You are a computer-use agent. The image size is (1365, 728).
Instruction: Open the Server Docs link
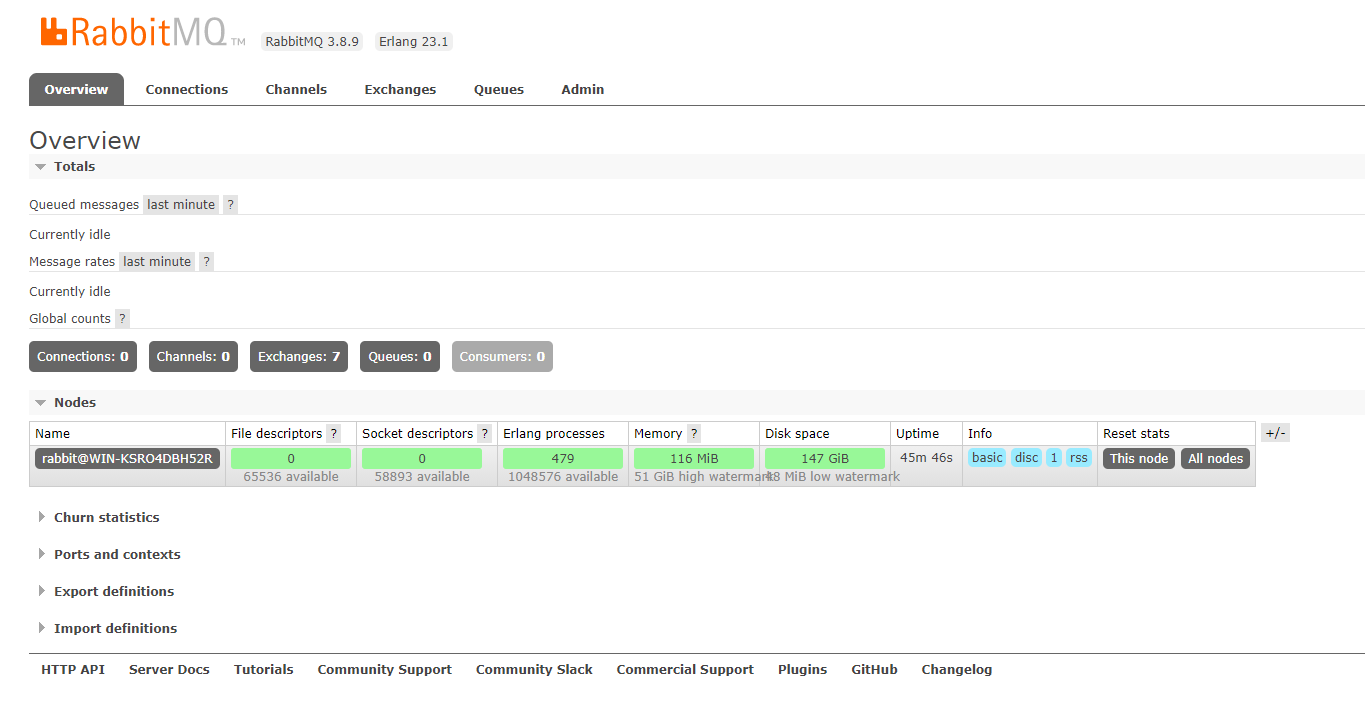coord(169,669)
